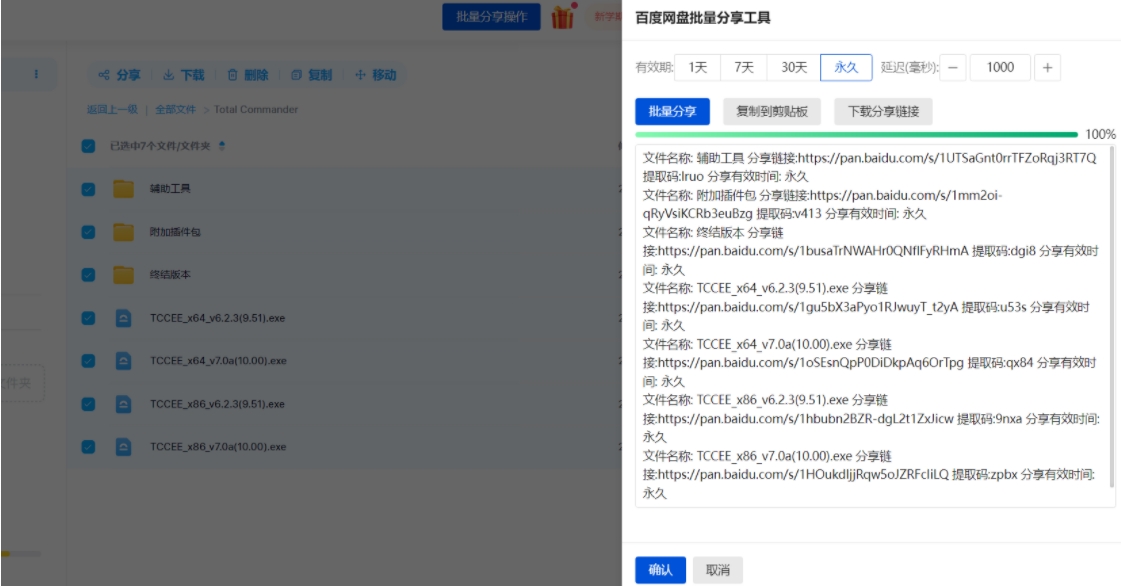Screen dimensions: 1121x586
Task: Uncheck TCCEE_x86_v6.2.3(9.51).exe checkbox
Action: [89, 404]
